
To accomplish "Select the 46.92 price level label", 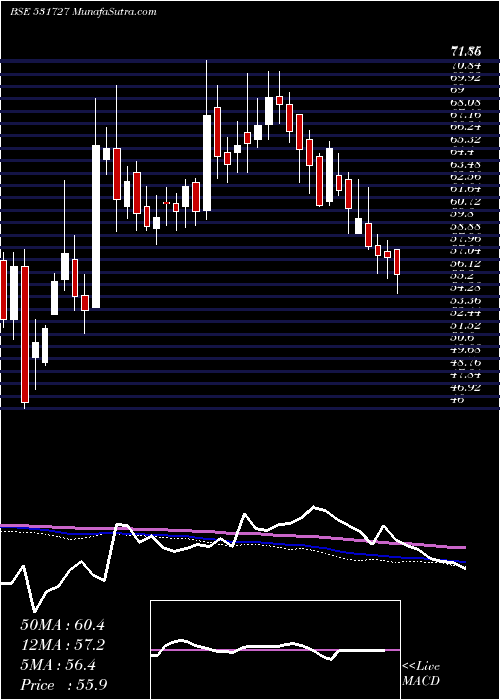I will coord(466,388).
